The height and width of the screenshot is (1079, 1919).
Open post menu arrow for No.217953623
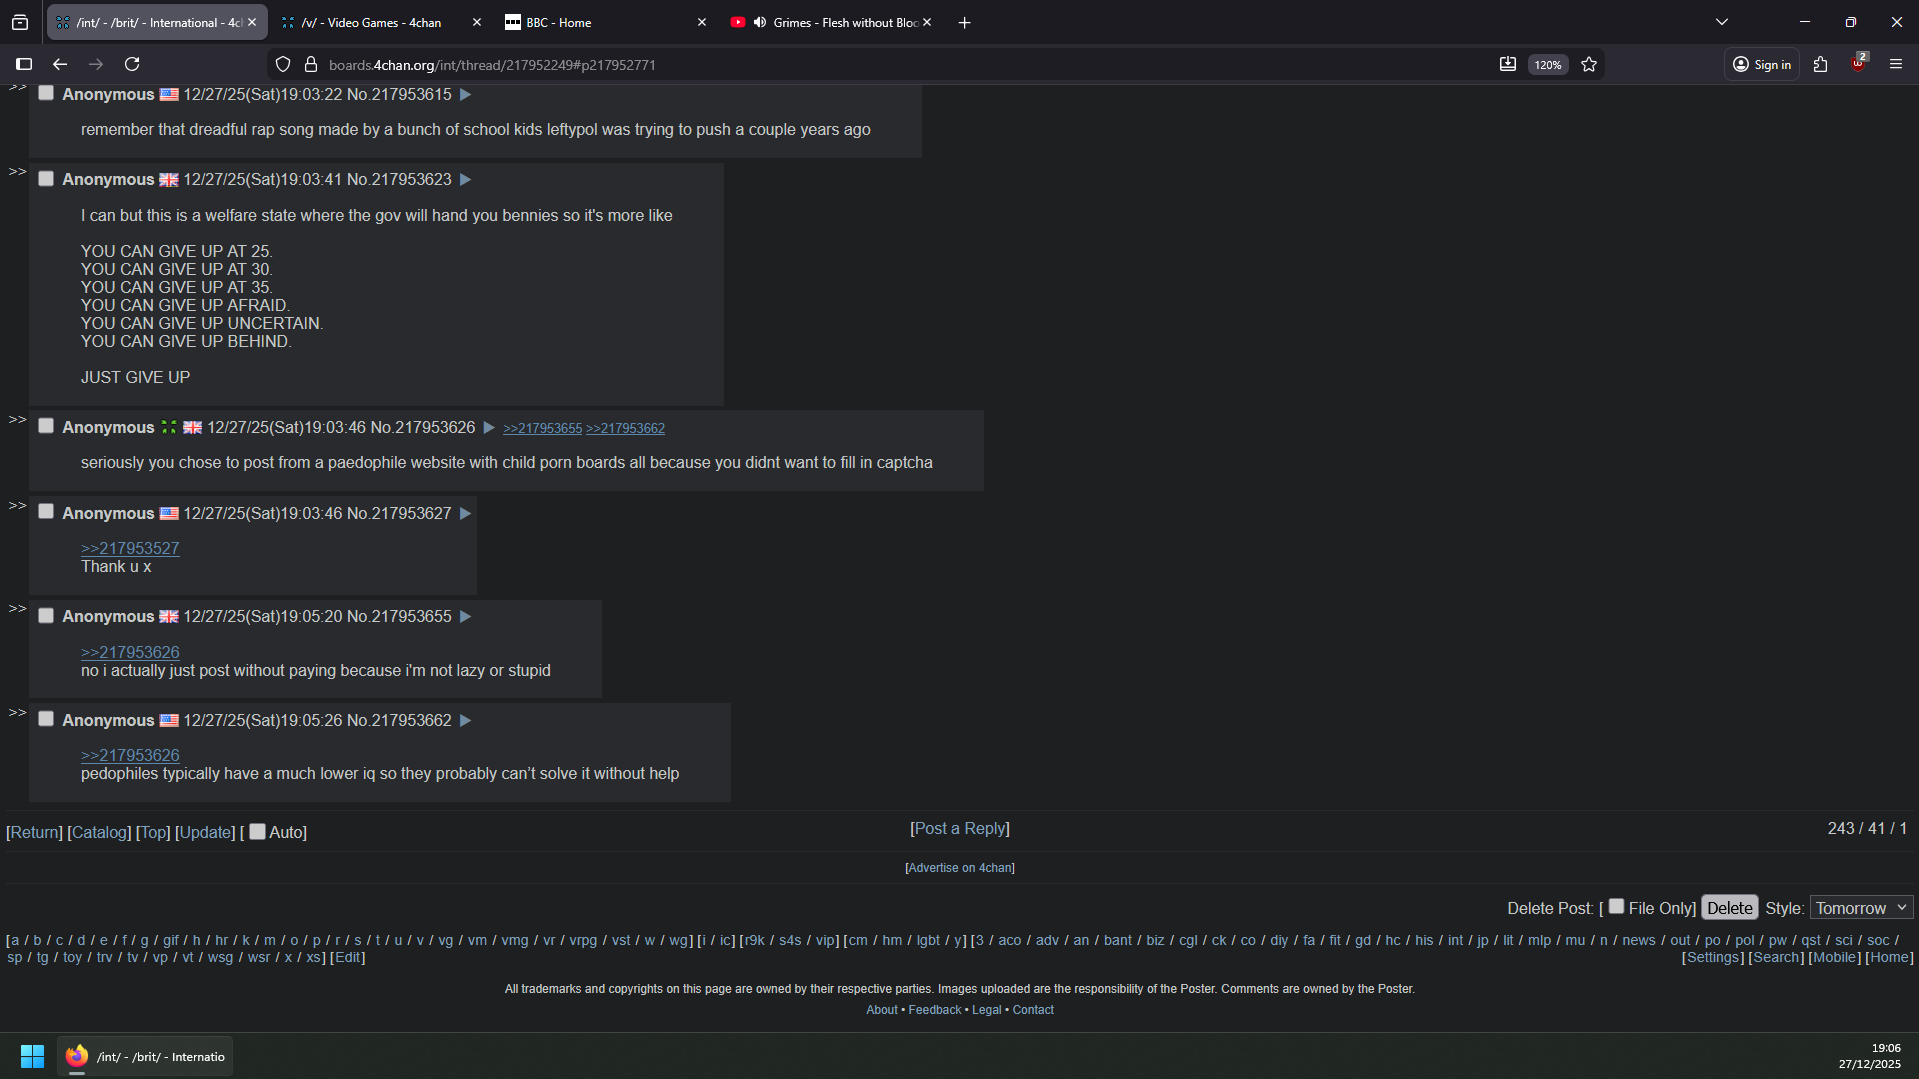(x=465, y=180)
